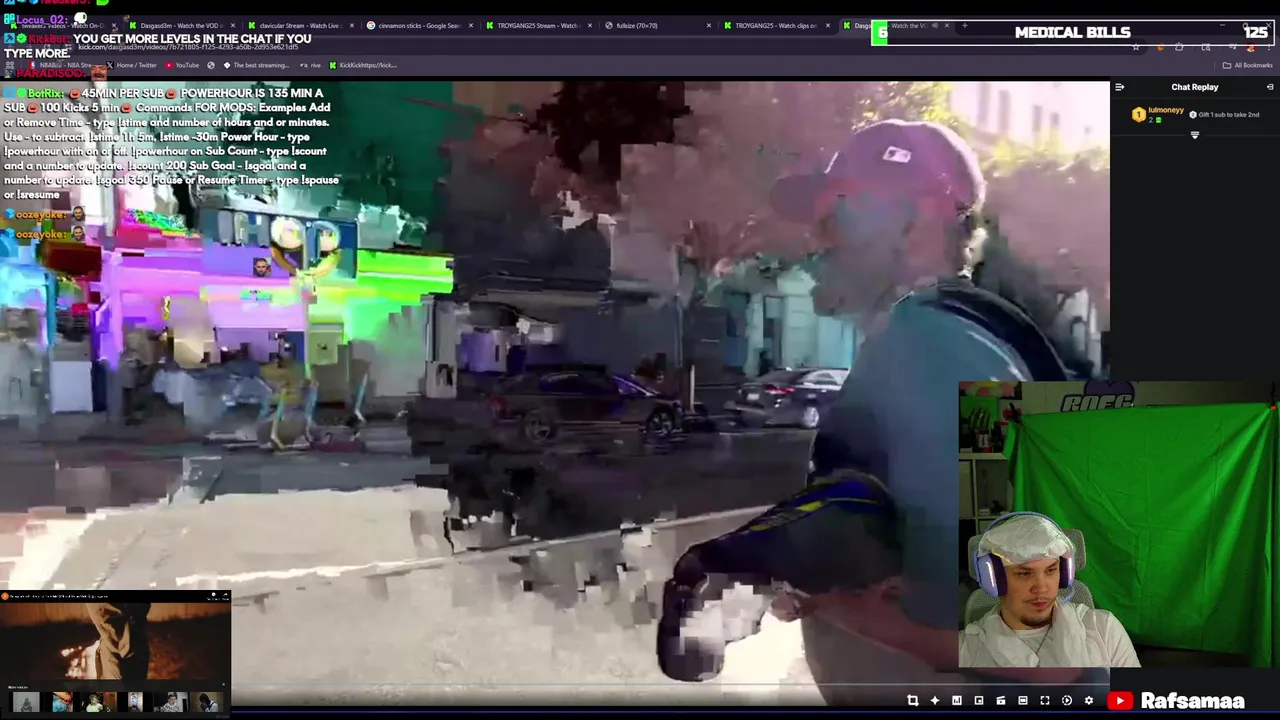This screenshot has height=720, width=1280.
Task: Open the stats bar-chart icon in player
Action: (x=956, y=701)
